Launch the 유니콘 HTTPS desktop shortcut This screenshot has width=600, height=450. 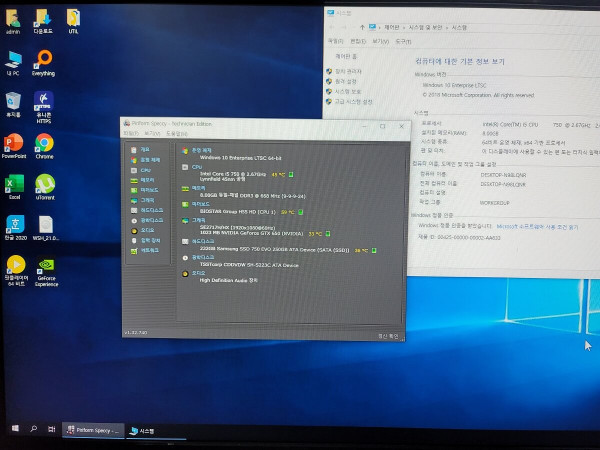click(44, 107)
